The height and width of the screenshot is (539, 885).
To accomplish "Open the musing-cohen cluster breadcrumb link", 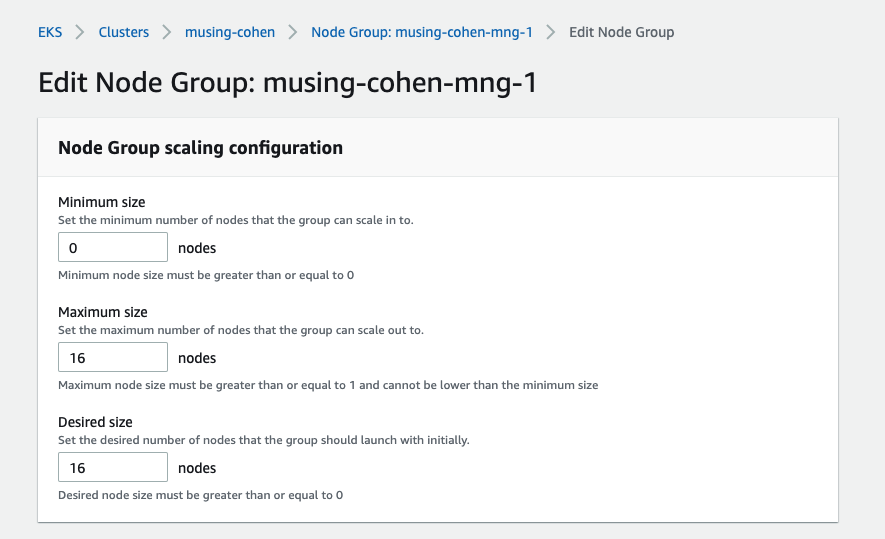I will tap(230, 32).
